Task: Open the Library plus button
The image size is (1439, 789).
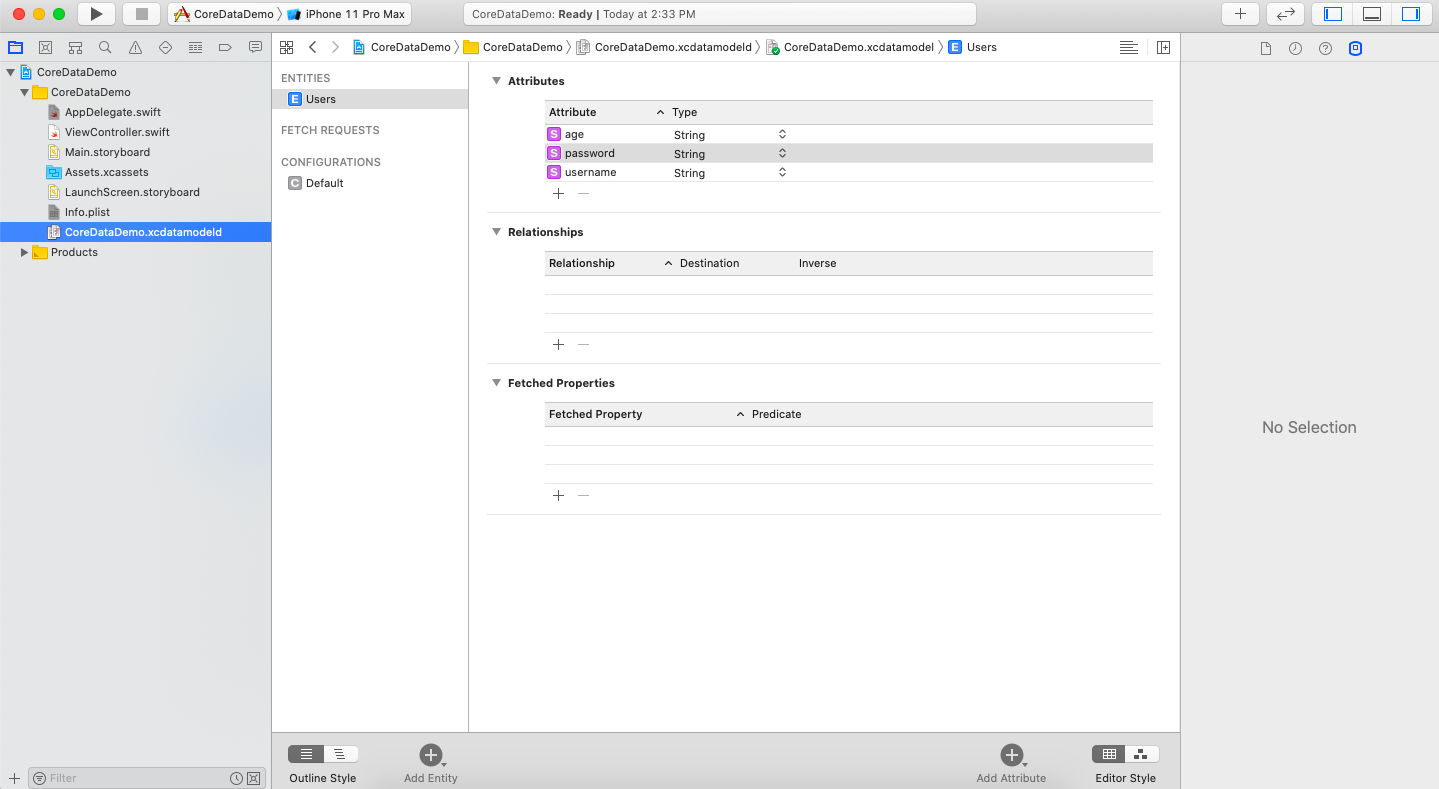Action: [1240, 14]
